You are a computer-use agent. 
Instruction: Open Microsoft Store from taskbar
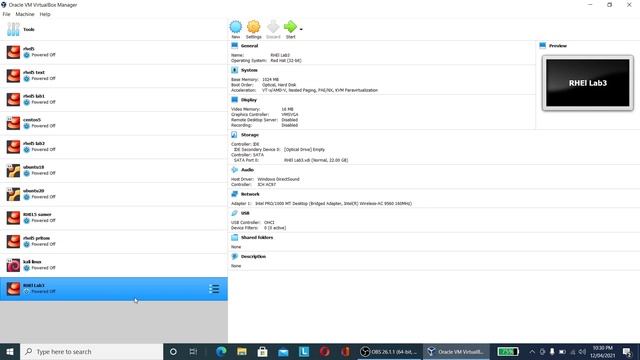pyautogui.click(x=262, y=351)
